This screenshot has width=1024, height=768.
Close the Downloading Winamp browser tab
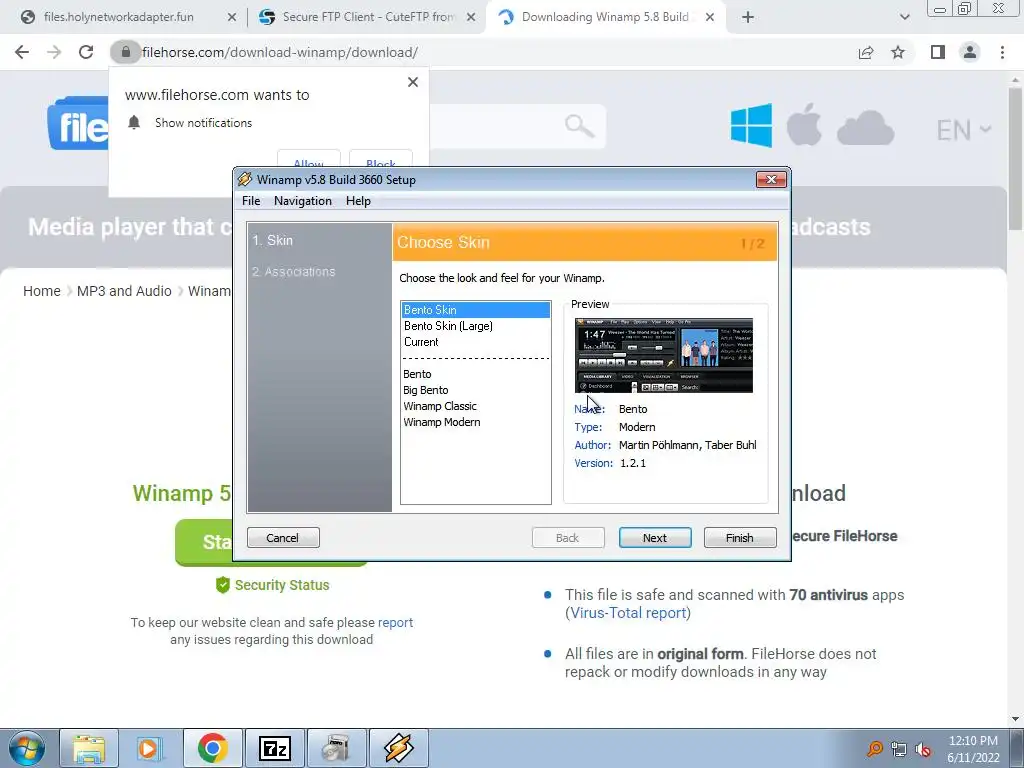(711, 17)
